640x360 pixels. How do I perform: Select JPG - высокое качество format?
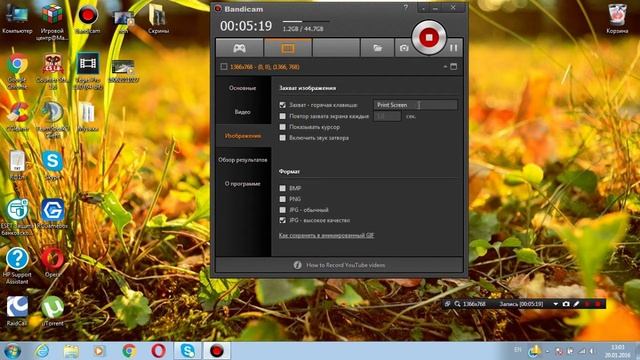pos(282,220)
